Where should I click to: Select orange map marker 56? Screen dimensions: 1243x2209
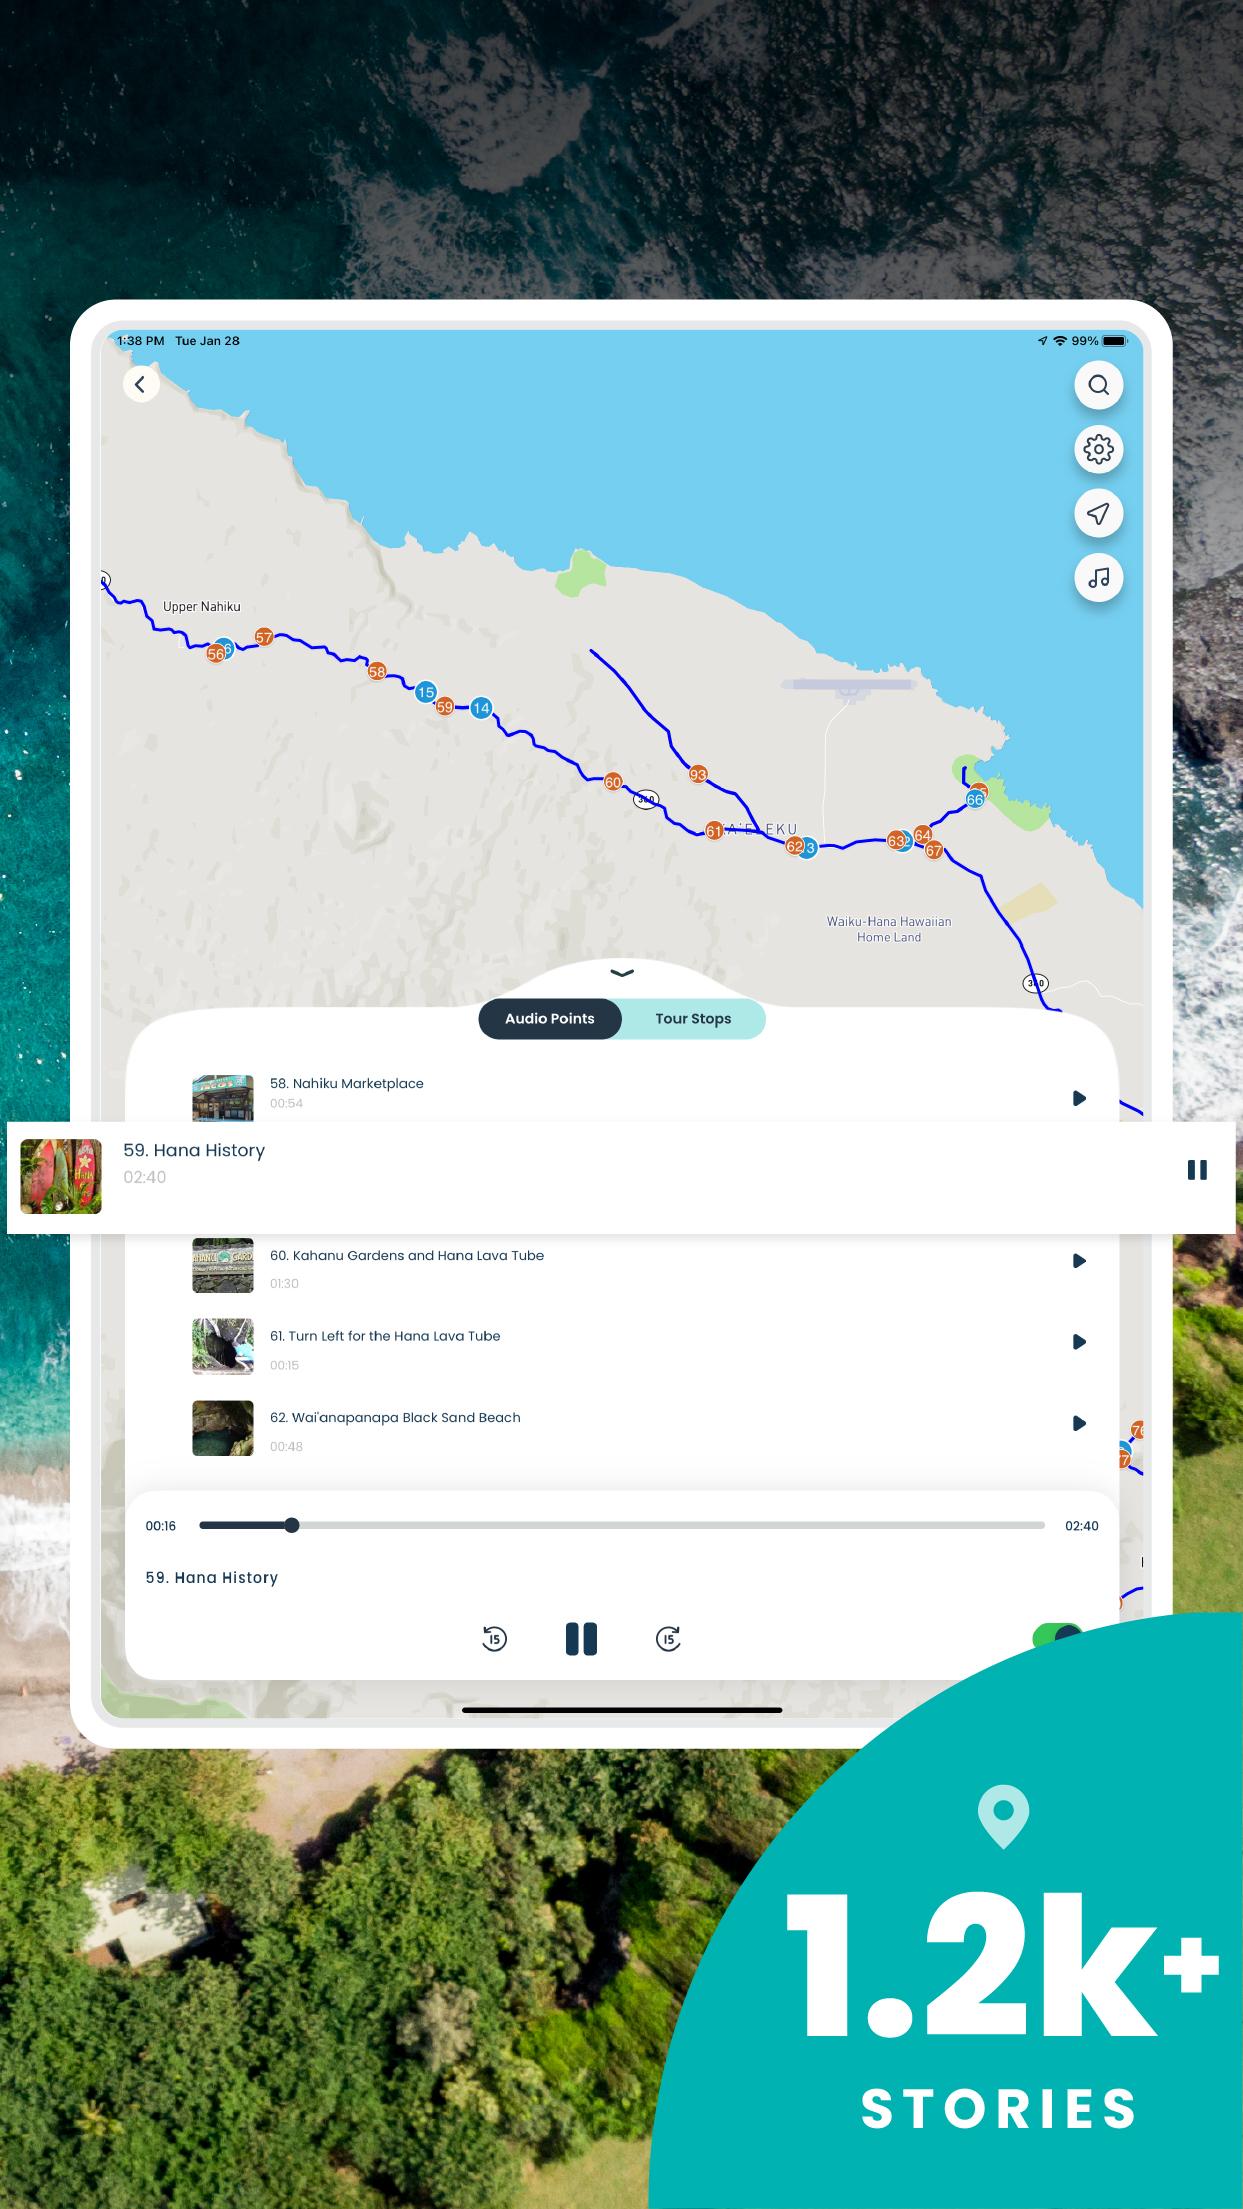point(215,654)
